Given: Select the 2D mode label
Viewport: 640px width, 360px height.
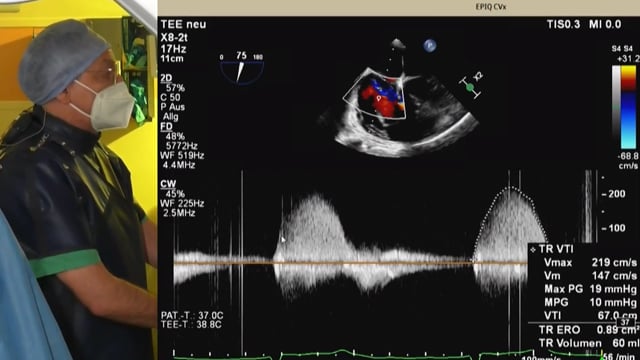Looking at the screenshot, I should pyautogui.click(x=166, y=78).
